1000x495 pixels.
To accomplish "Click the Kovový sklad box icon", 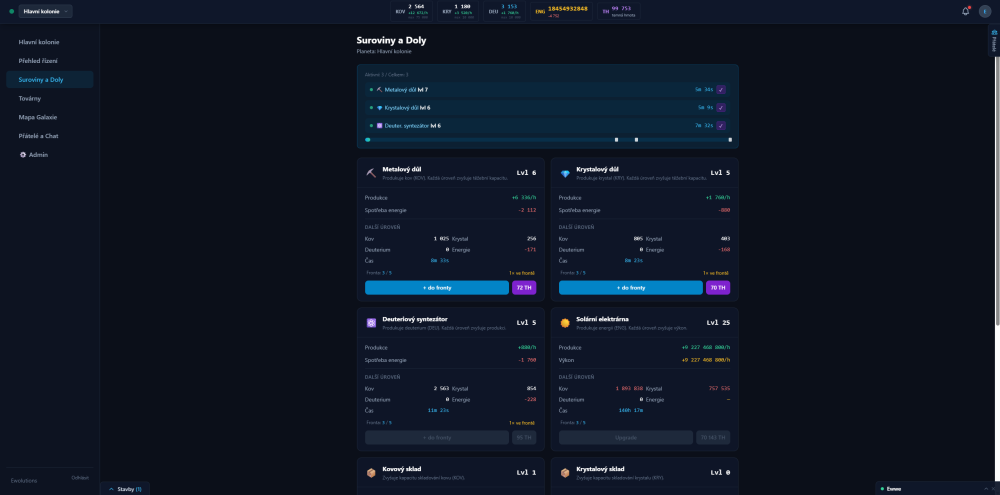I will coord(371,473).
